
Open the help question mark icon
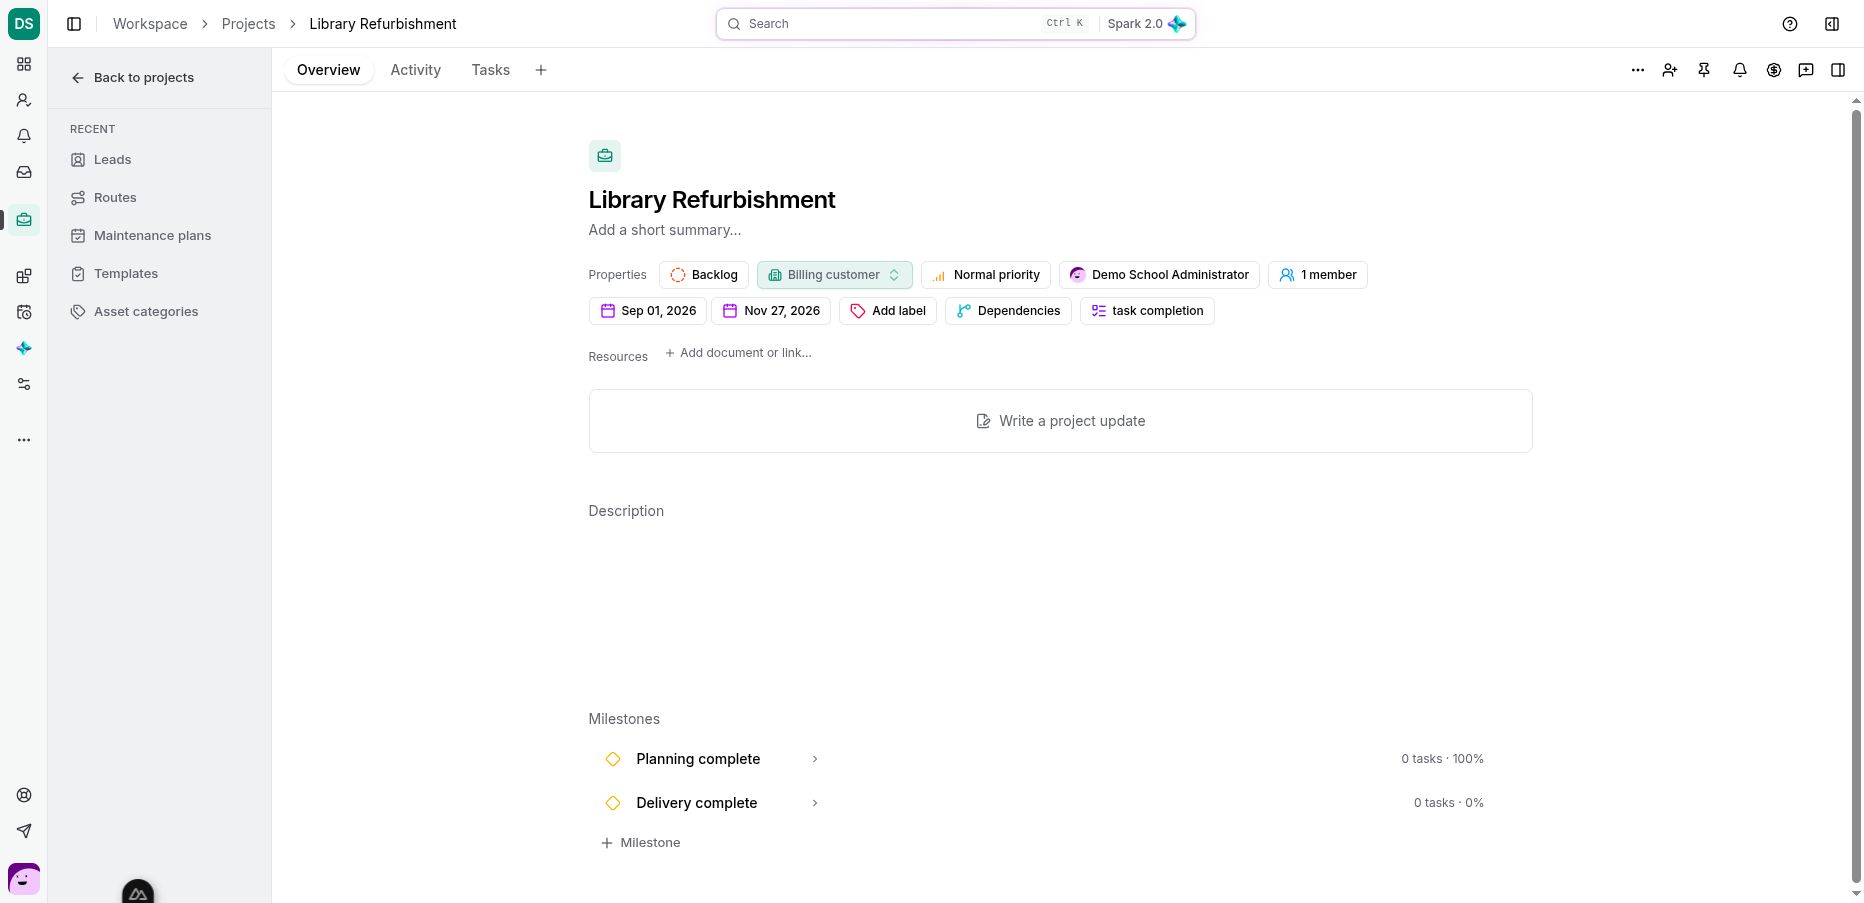1790,24
